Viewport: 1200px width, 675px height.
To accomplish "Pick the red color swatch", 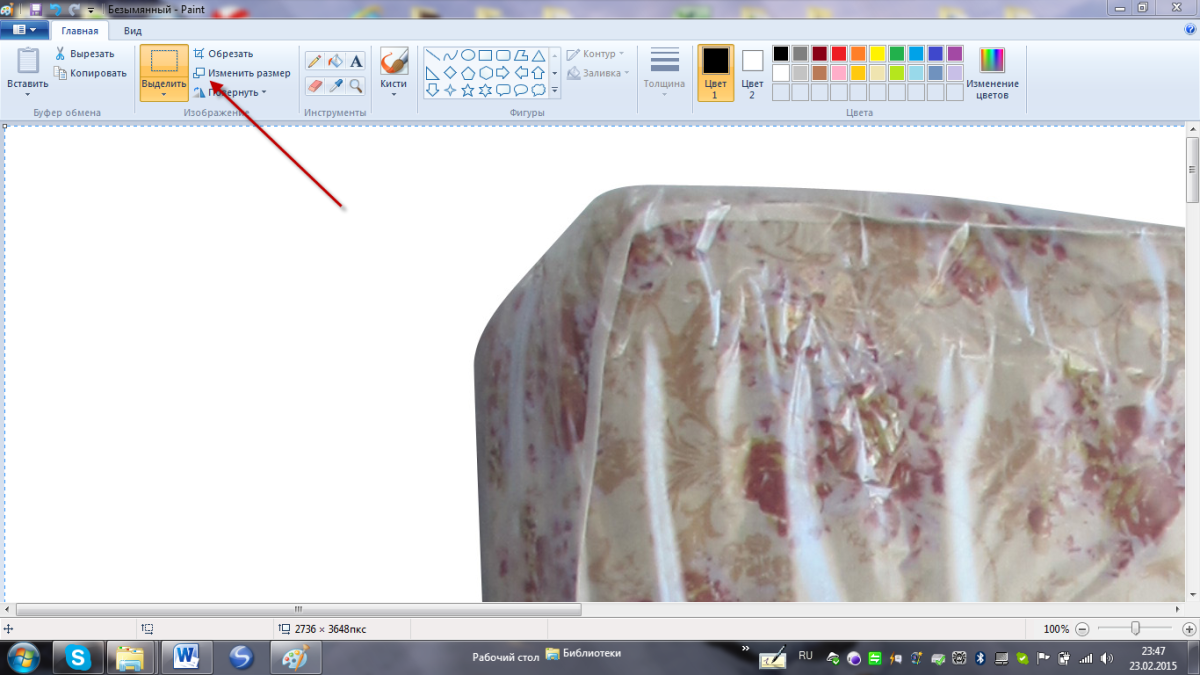I will coord(839,54).
